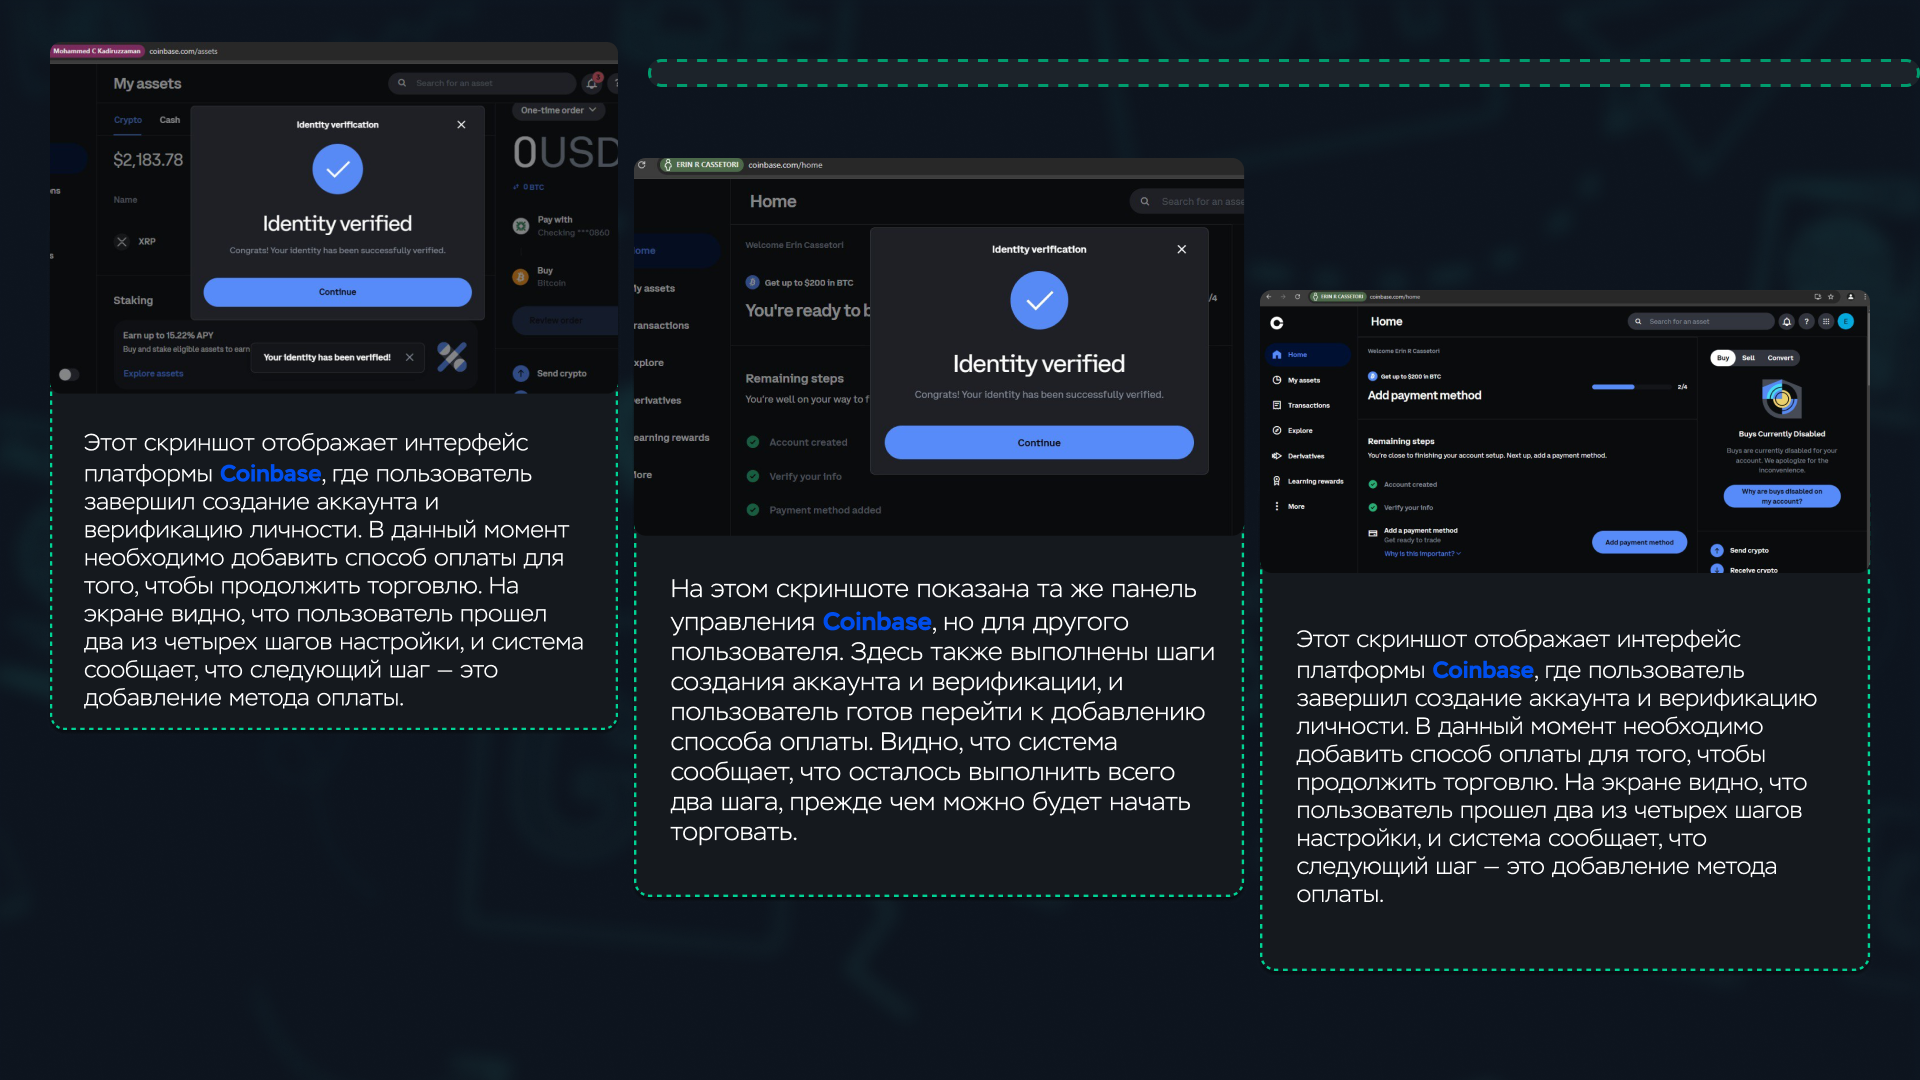Screen dimensions: 1920x1080
Task: Click the Coinbase logo in the sidebar
Action: pos(1277,323)
